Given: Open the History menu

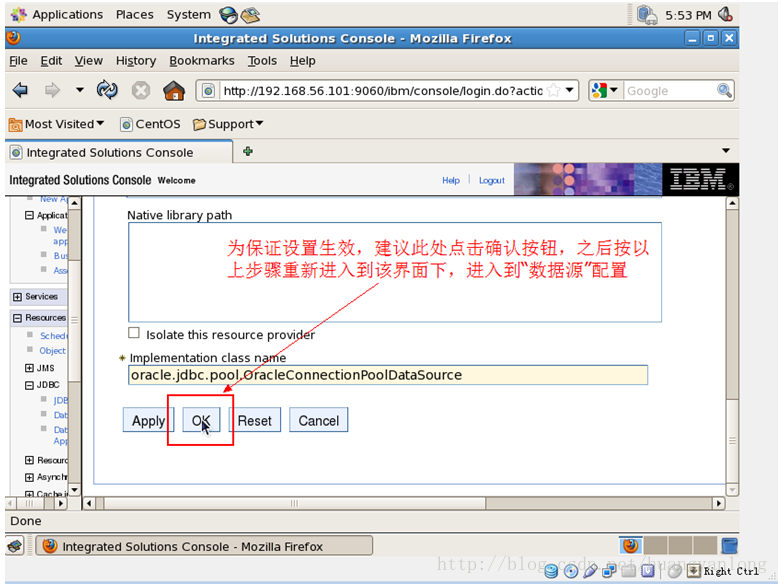Looking at the screenshot, I should coord(136,61).
